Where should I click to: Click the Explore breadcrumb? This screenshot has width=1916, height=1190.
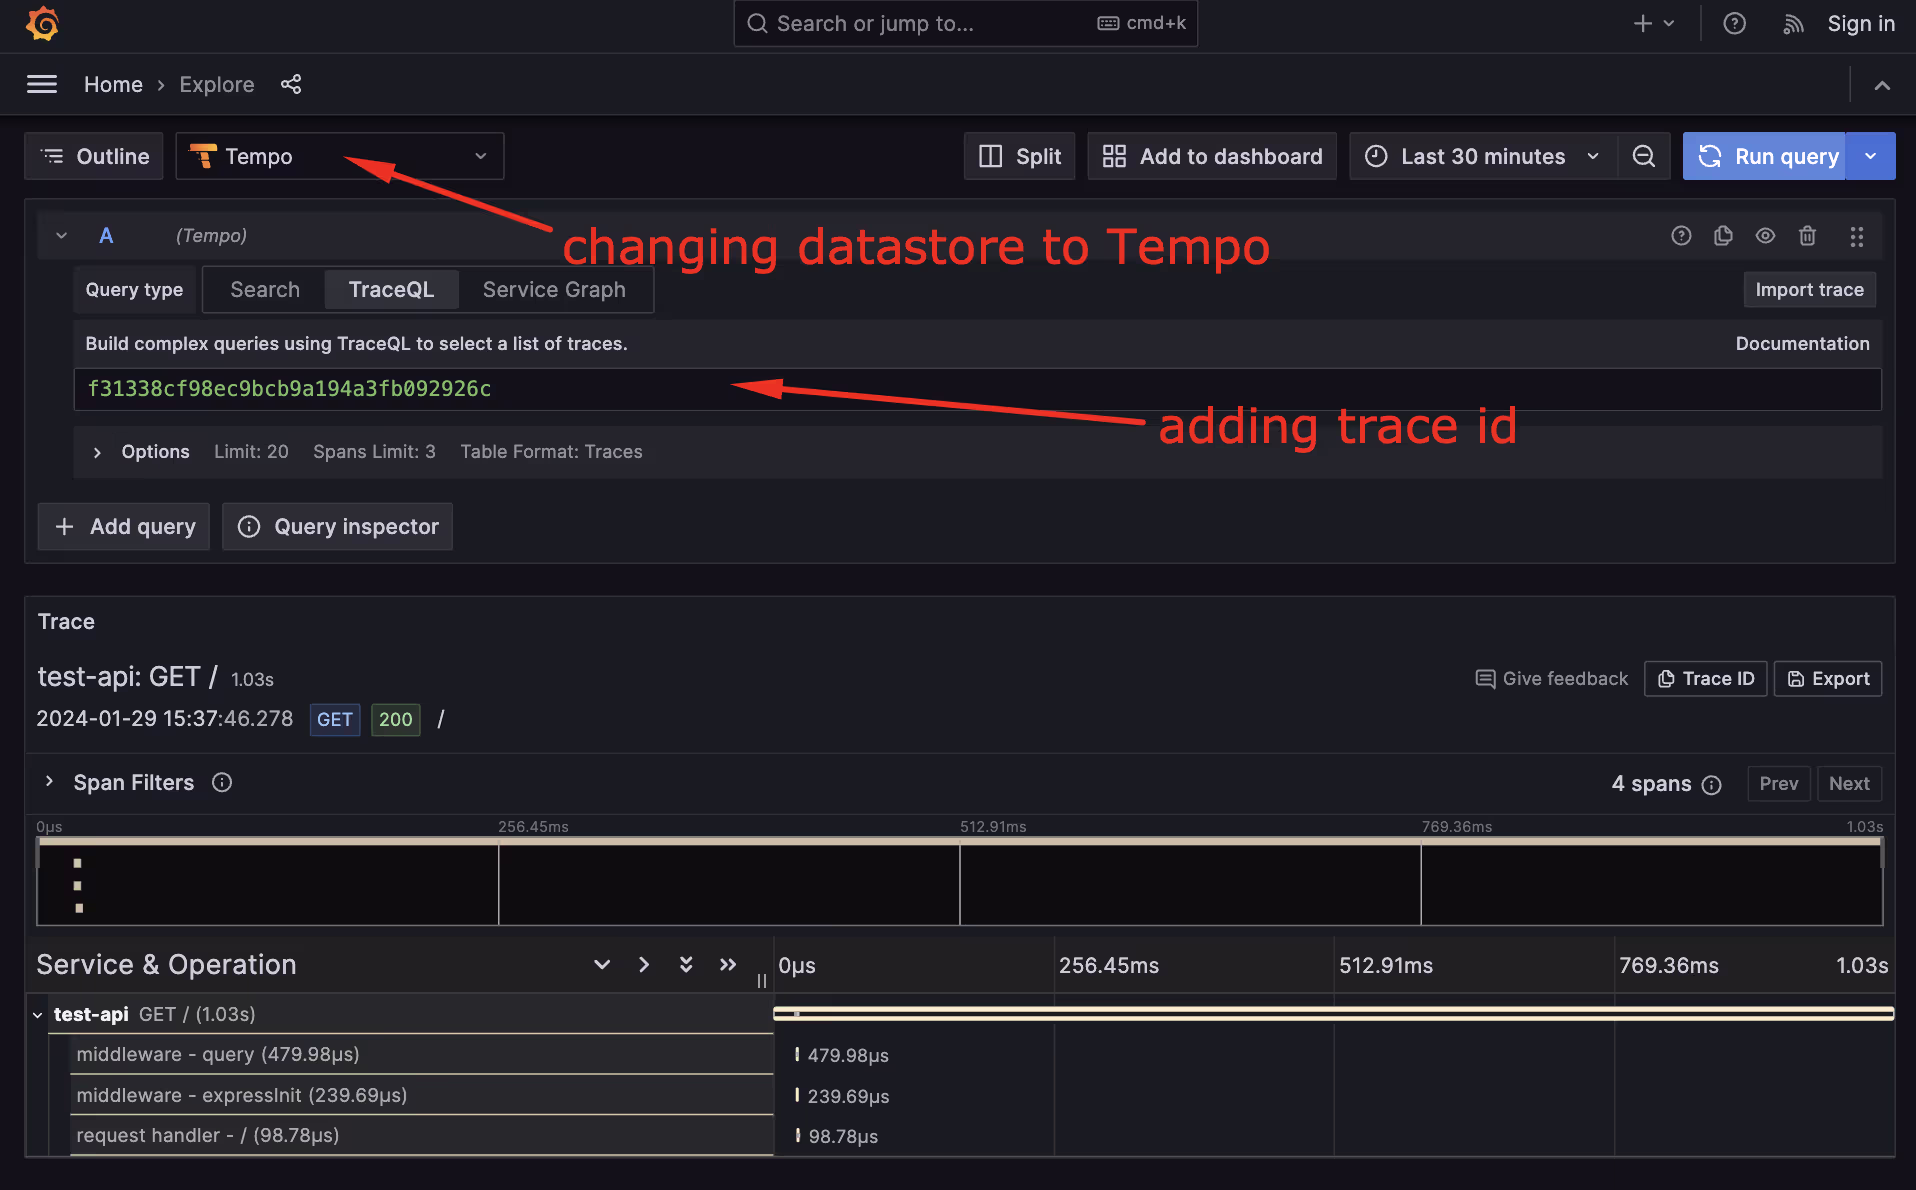click(217, 85)
